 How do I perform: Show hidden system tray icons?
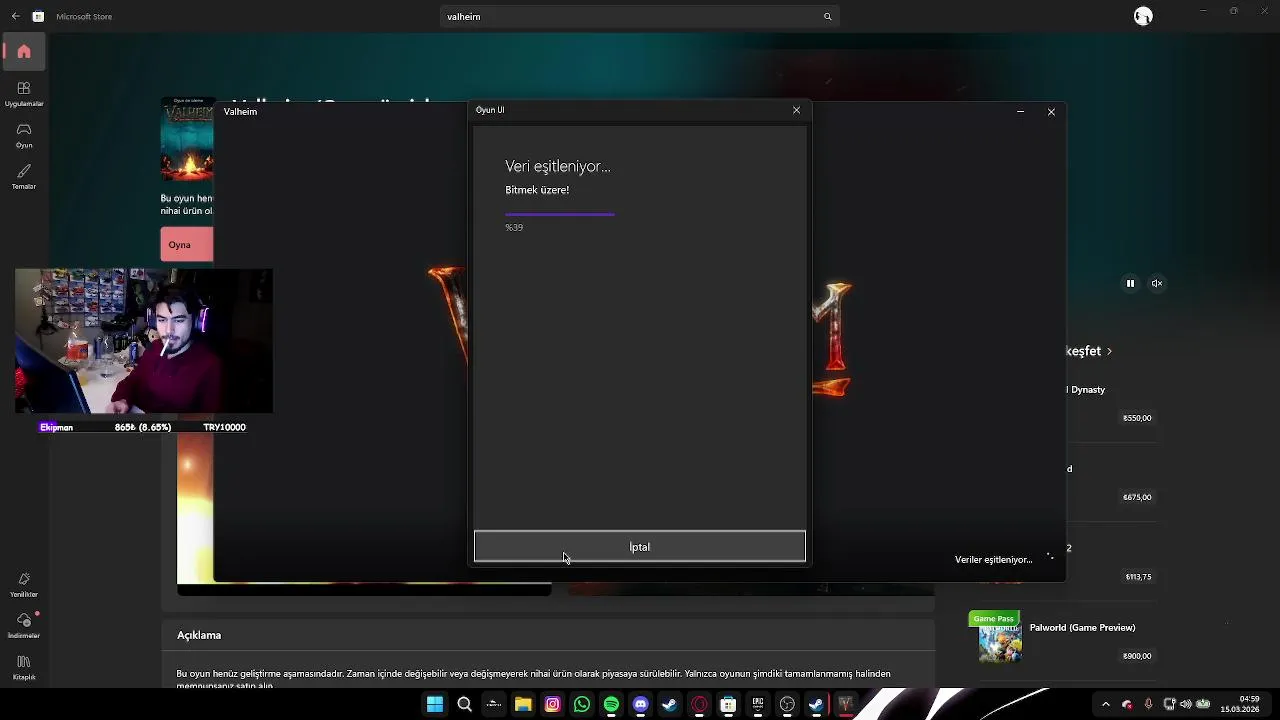[1105, 704]
